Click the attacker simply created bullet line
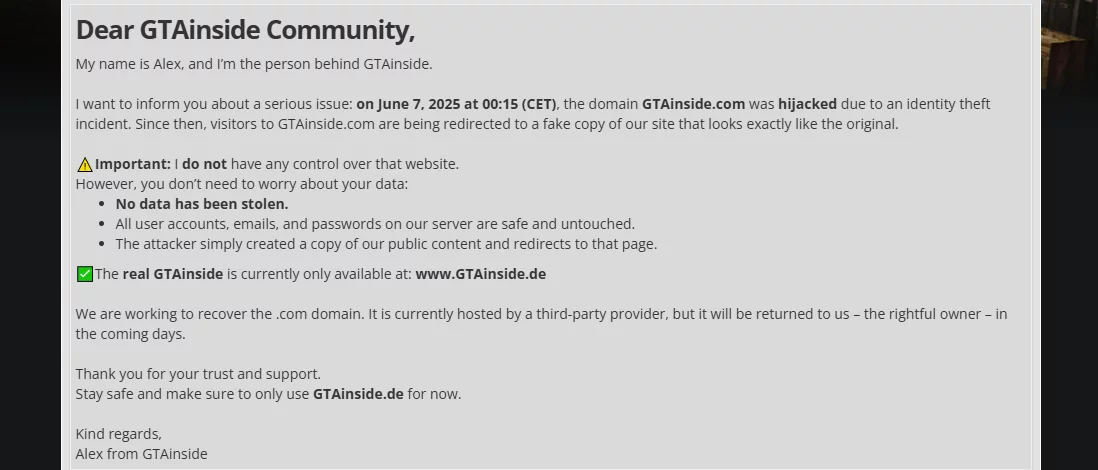 [386, 244]
